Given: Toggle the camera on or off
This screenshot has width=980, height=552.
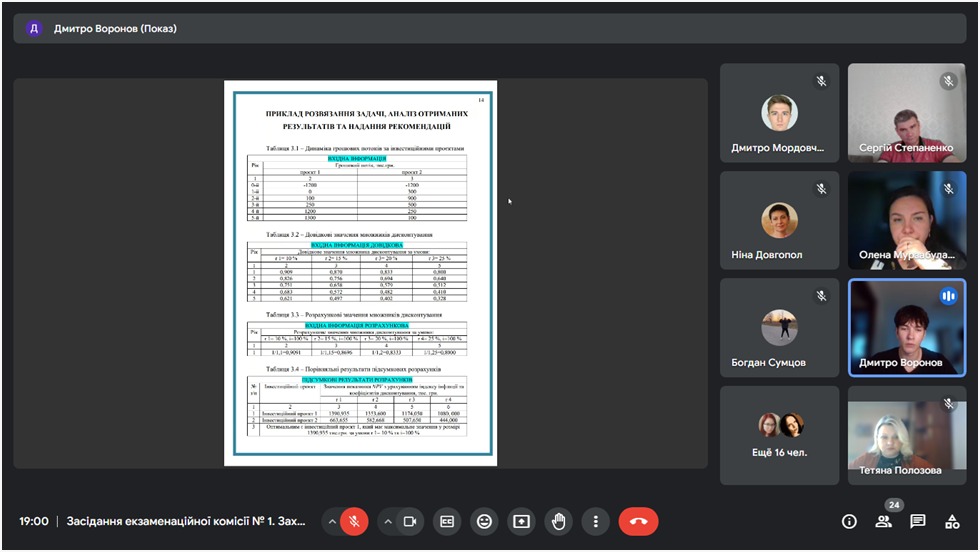Looking at the screenshot, I should (409, 521).
